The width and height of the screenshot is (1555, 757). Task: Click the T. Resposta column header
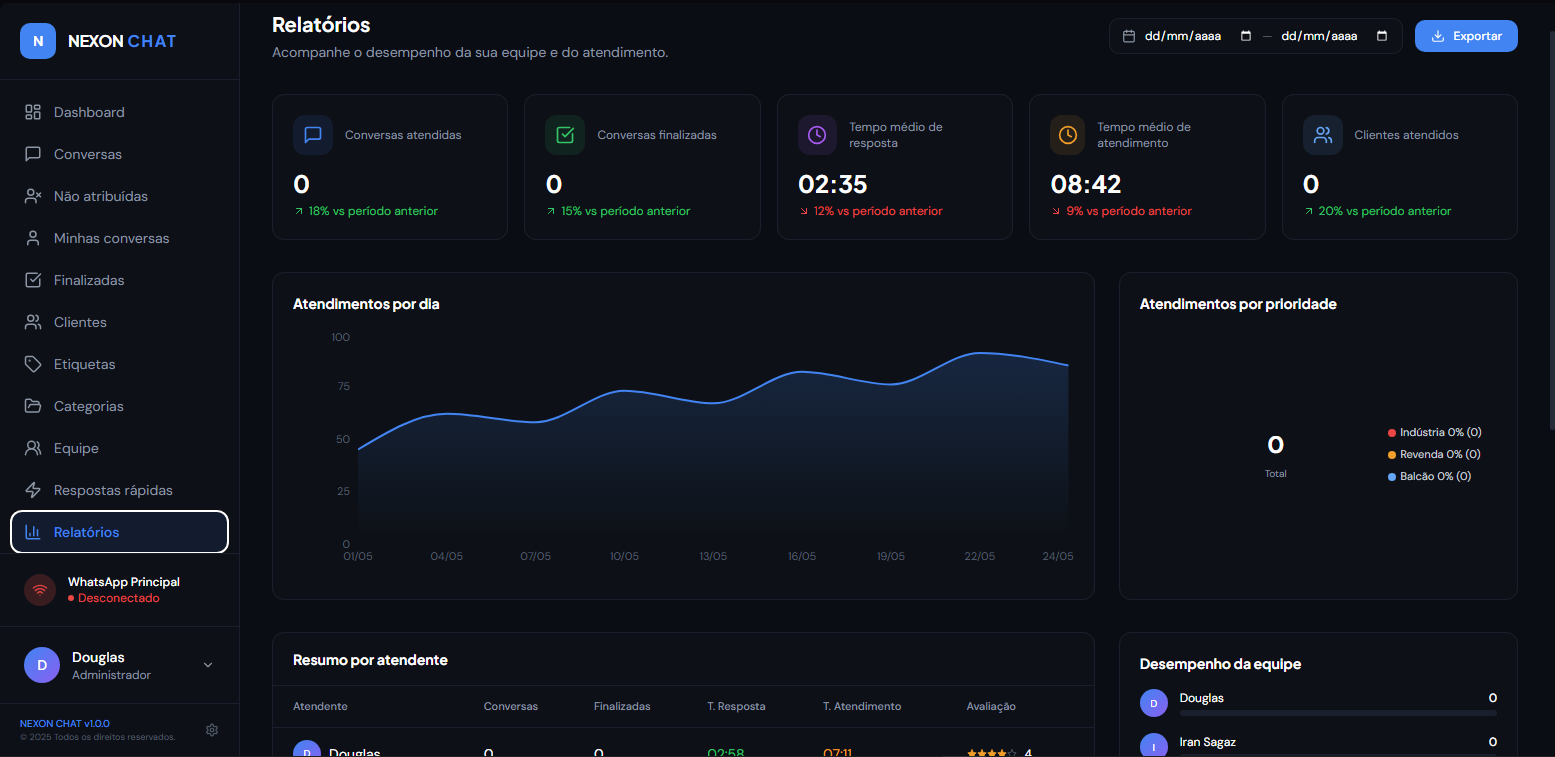tap(736, 706)
